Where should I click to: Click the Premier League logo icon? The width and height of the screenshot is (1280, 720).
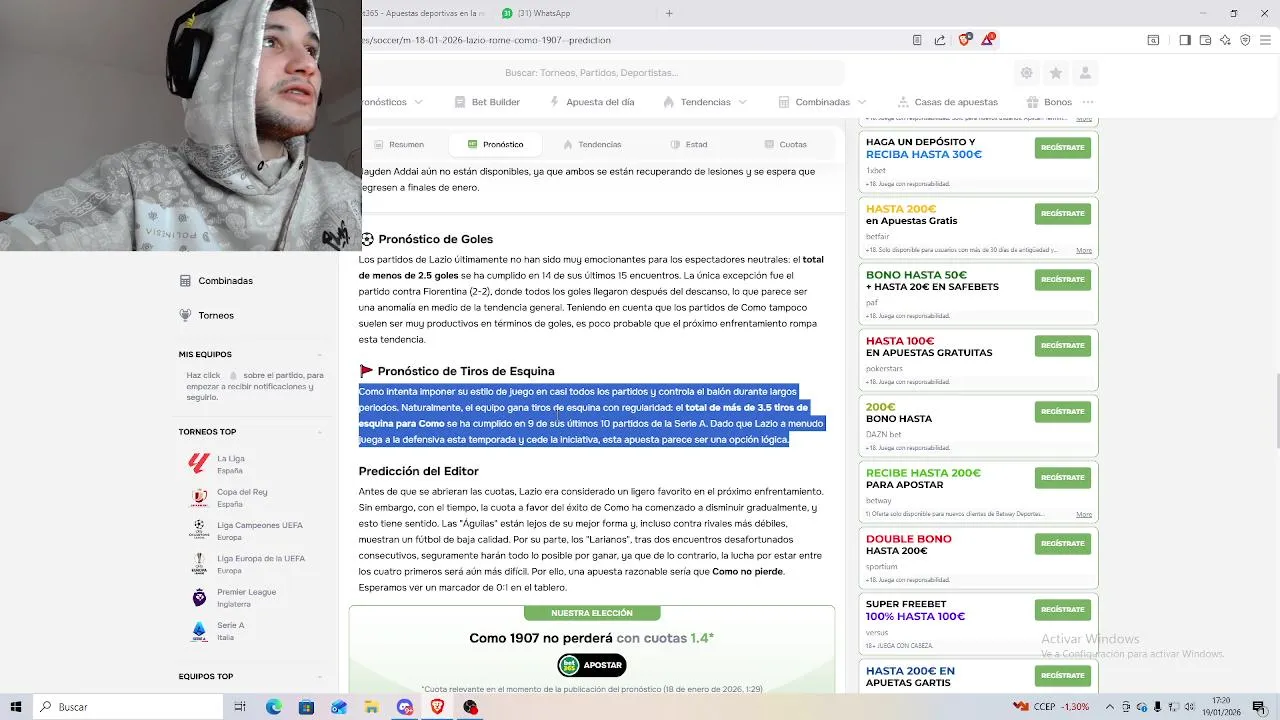(199, 597)
